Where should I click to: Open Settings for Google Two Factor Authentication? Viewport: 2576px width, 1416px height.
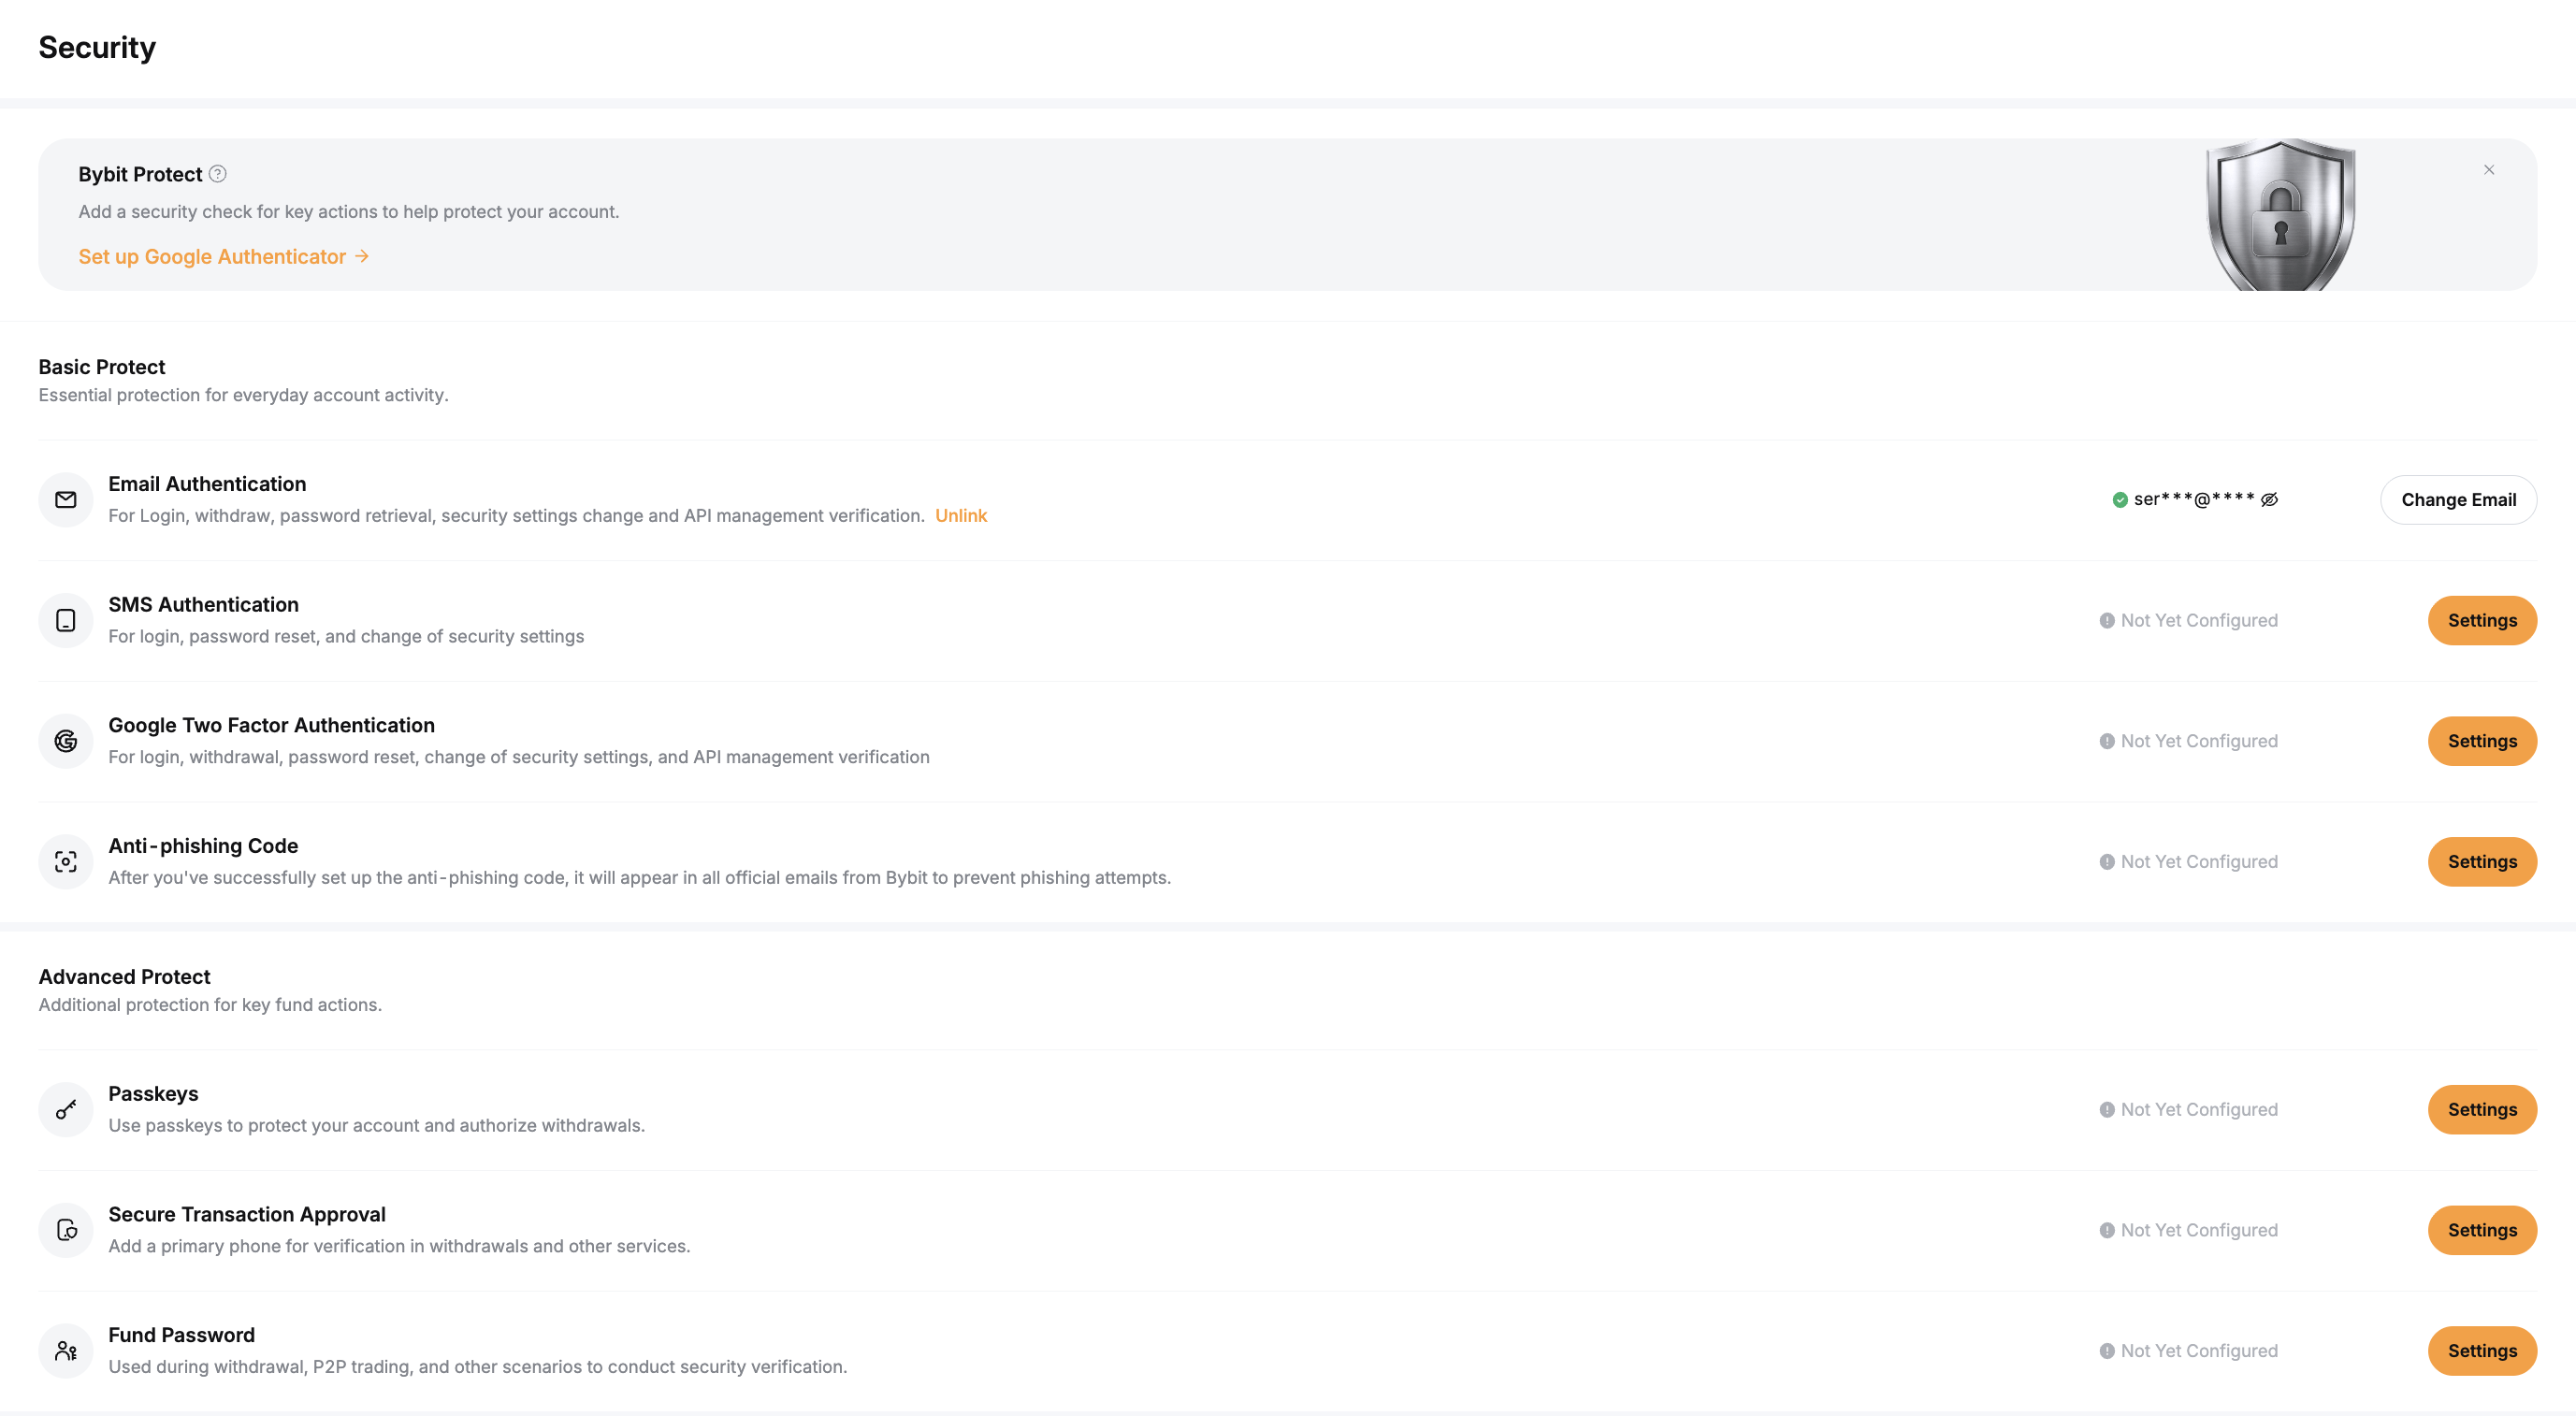(2482, 741)
